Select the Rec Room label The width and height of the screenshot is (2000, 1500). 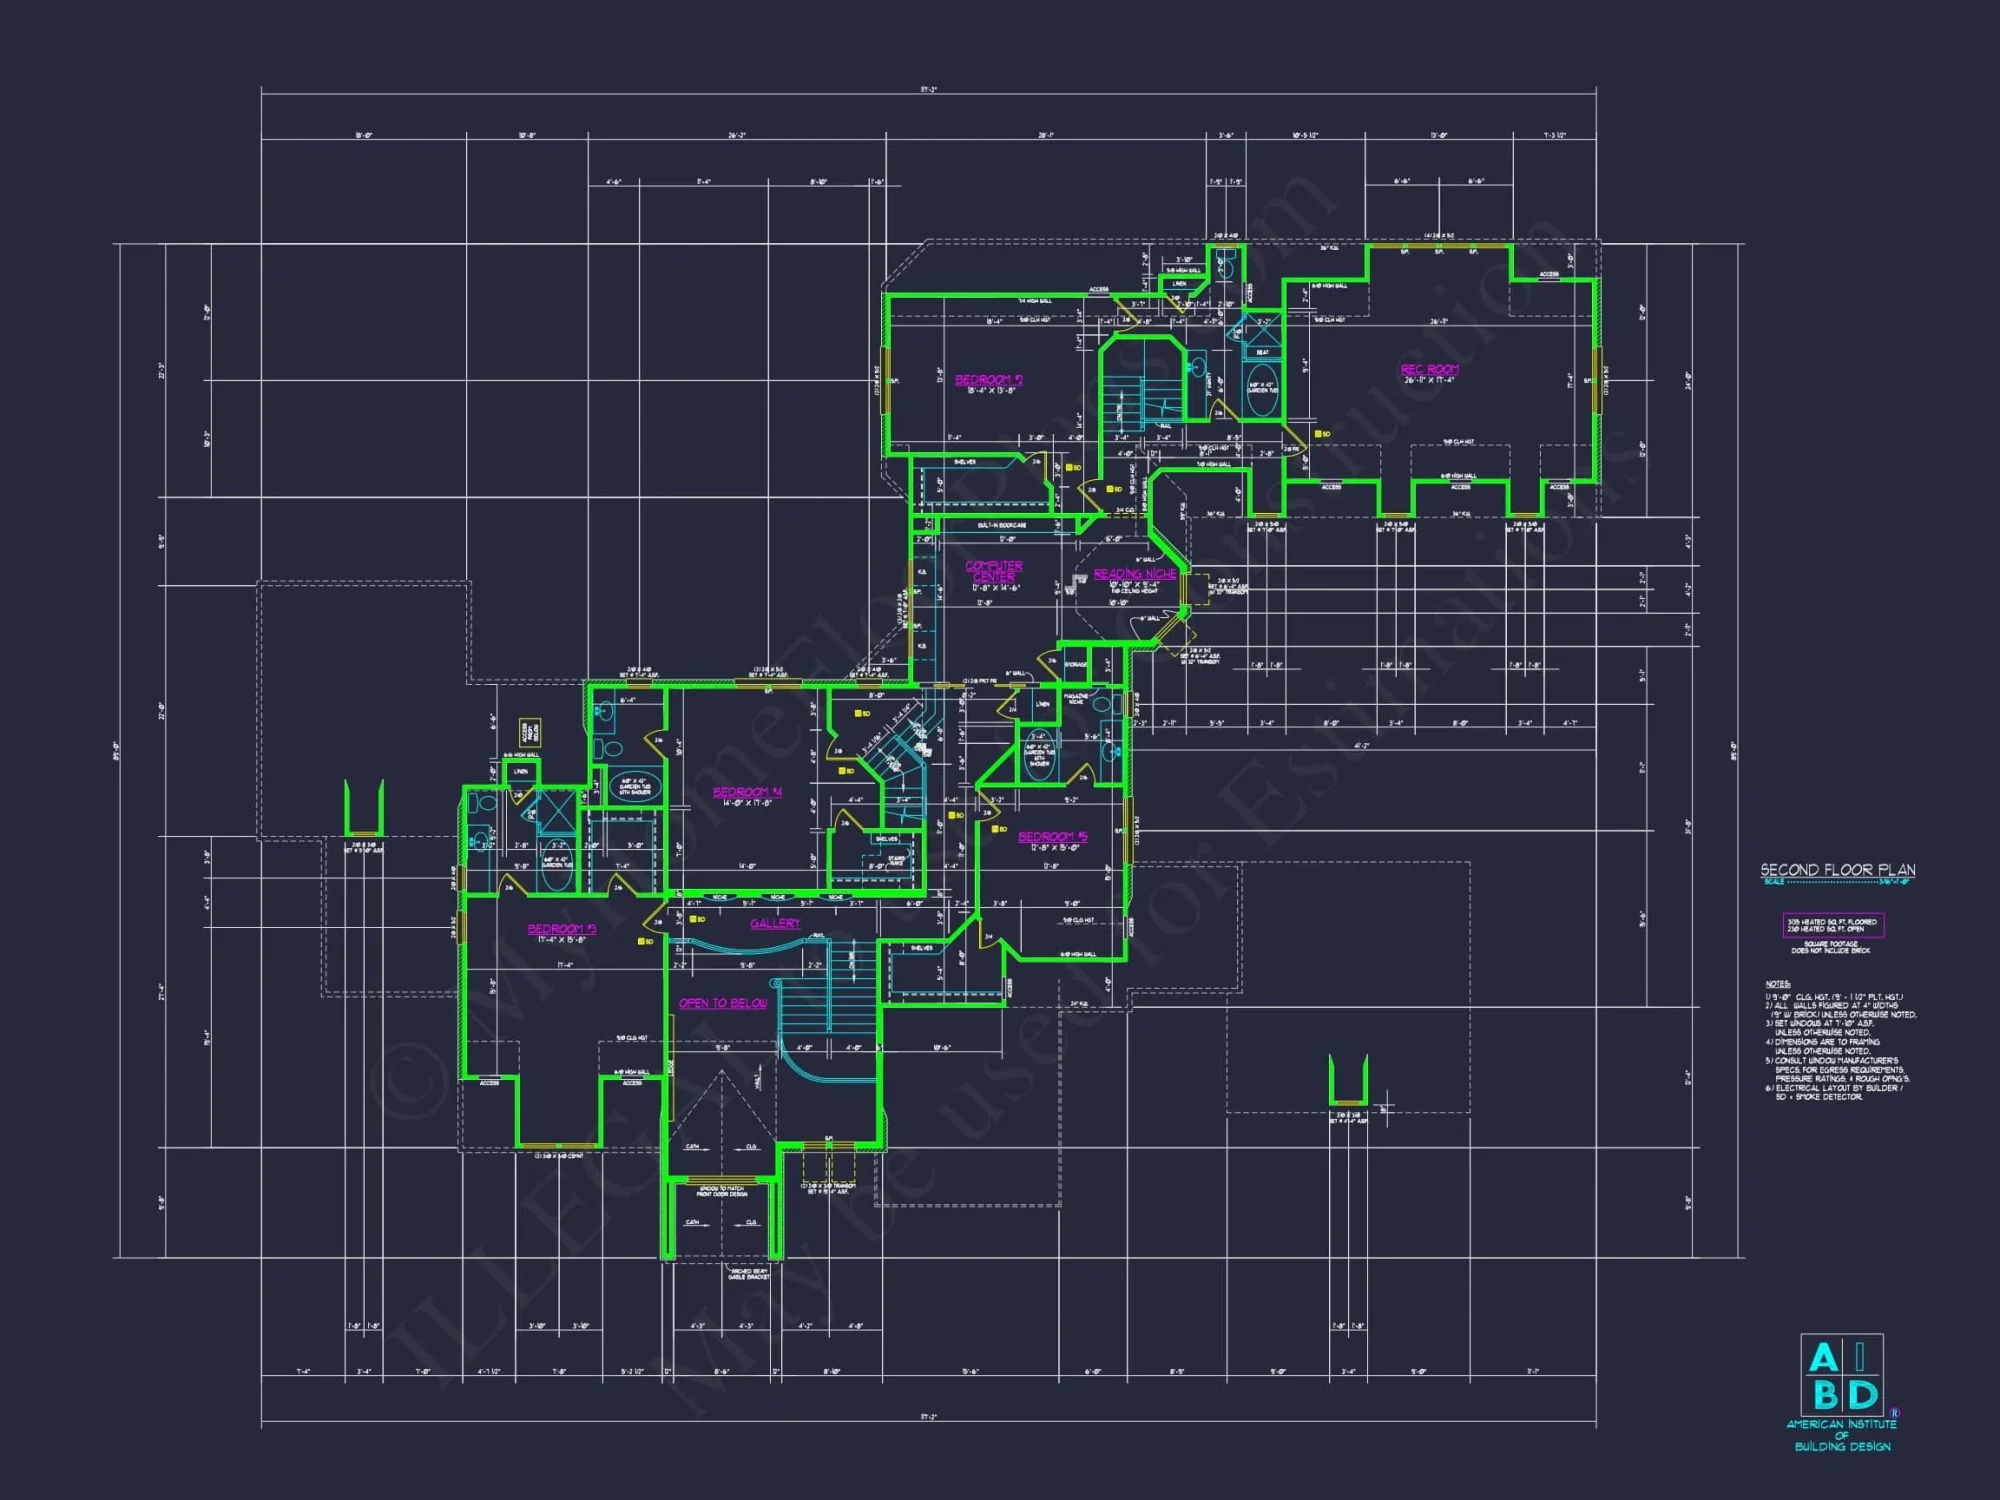[x=1429, y=369]
